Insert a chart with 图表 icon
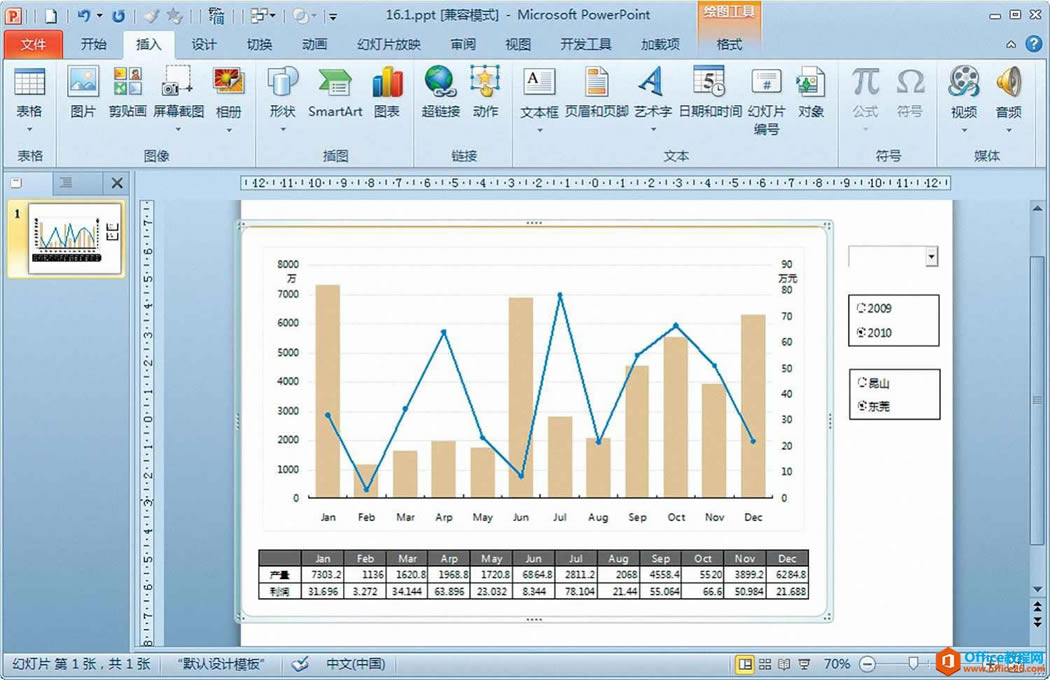 [387, 93]
